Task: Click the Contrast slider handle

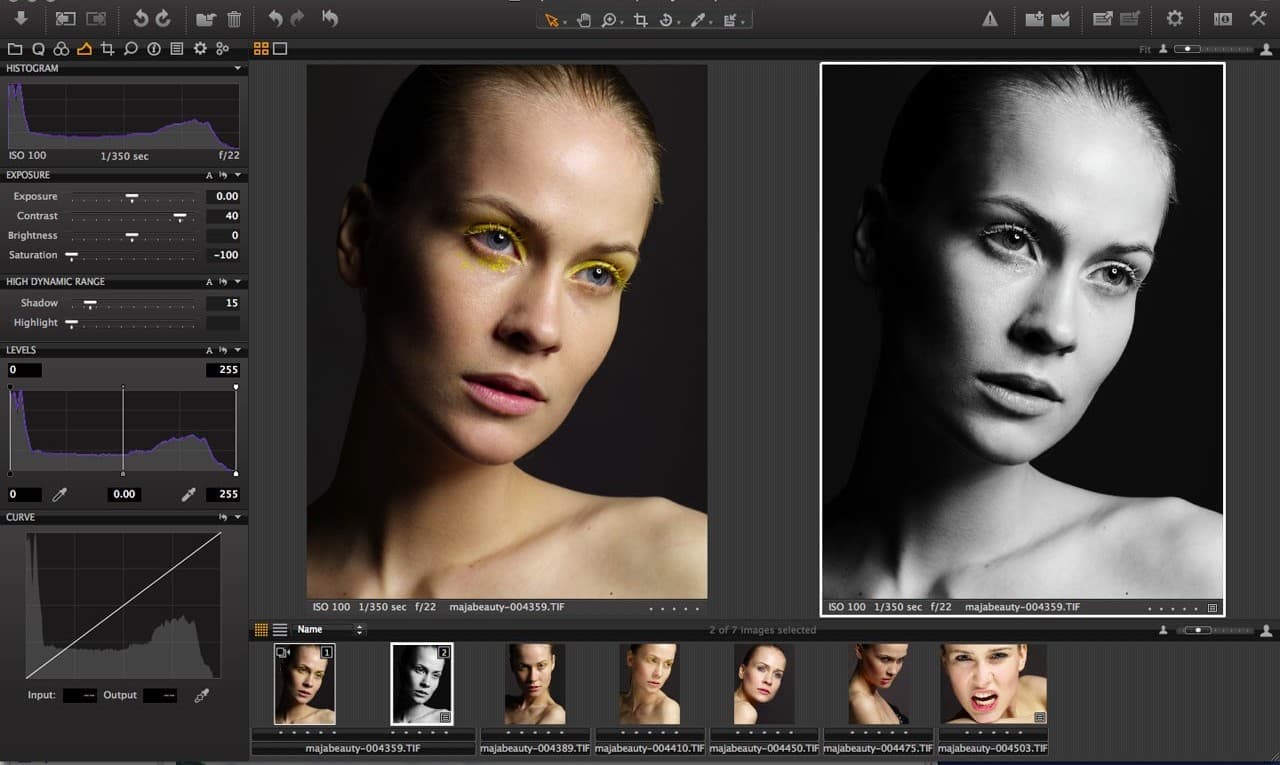Action: click(180, 216)
